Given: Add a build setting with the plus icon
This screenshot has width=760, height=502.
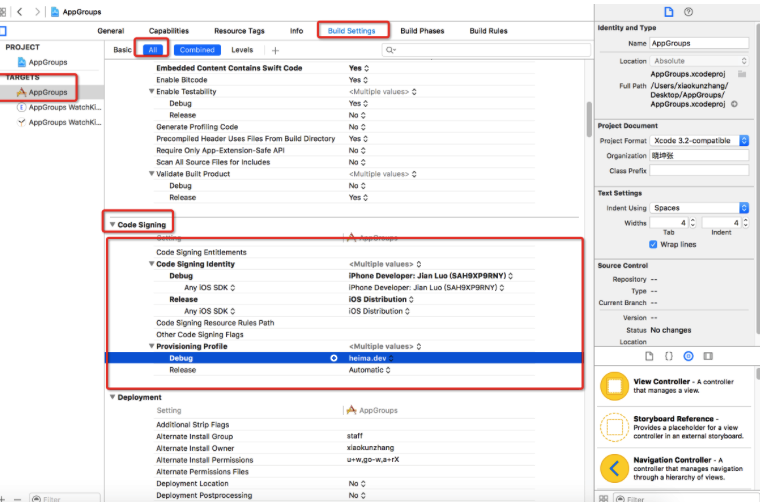Looking at the screenshot, I should pyautogui.click(x=275, y=50).
